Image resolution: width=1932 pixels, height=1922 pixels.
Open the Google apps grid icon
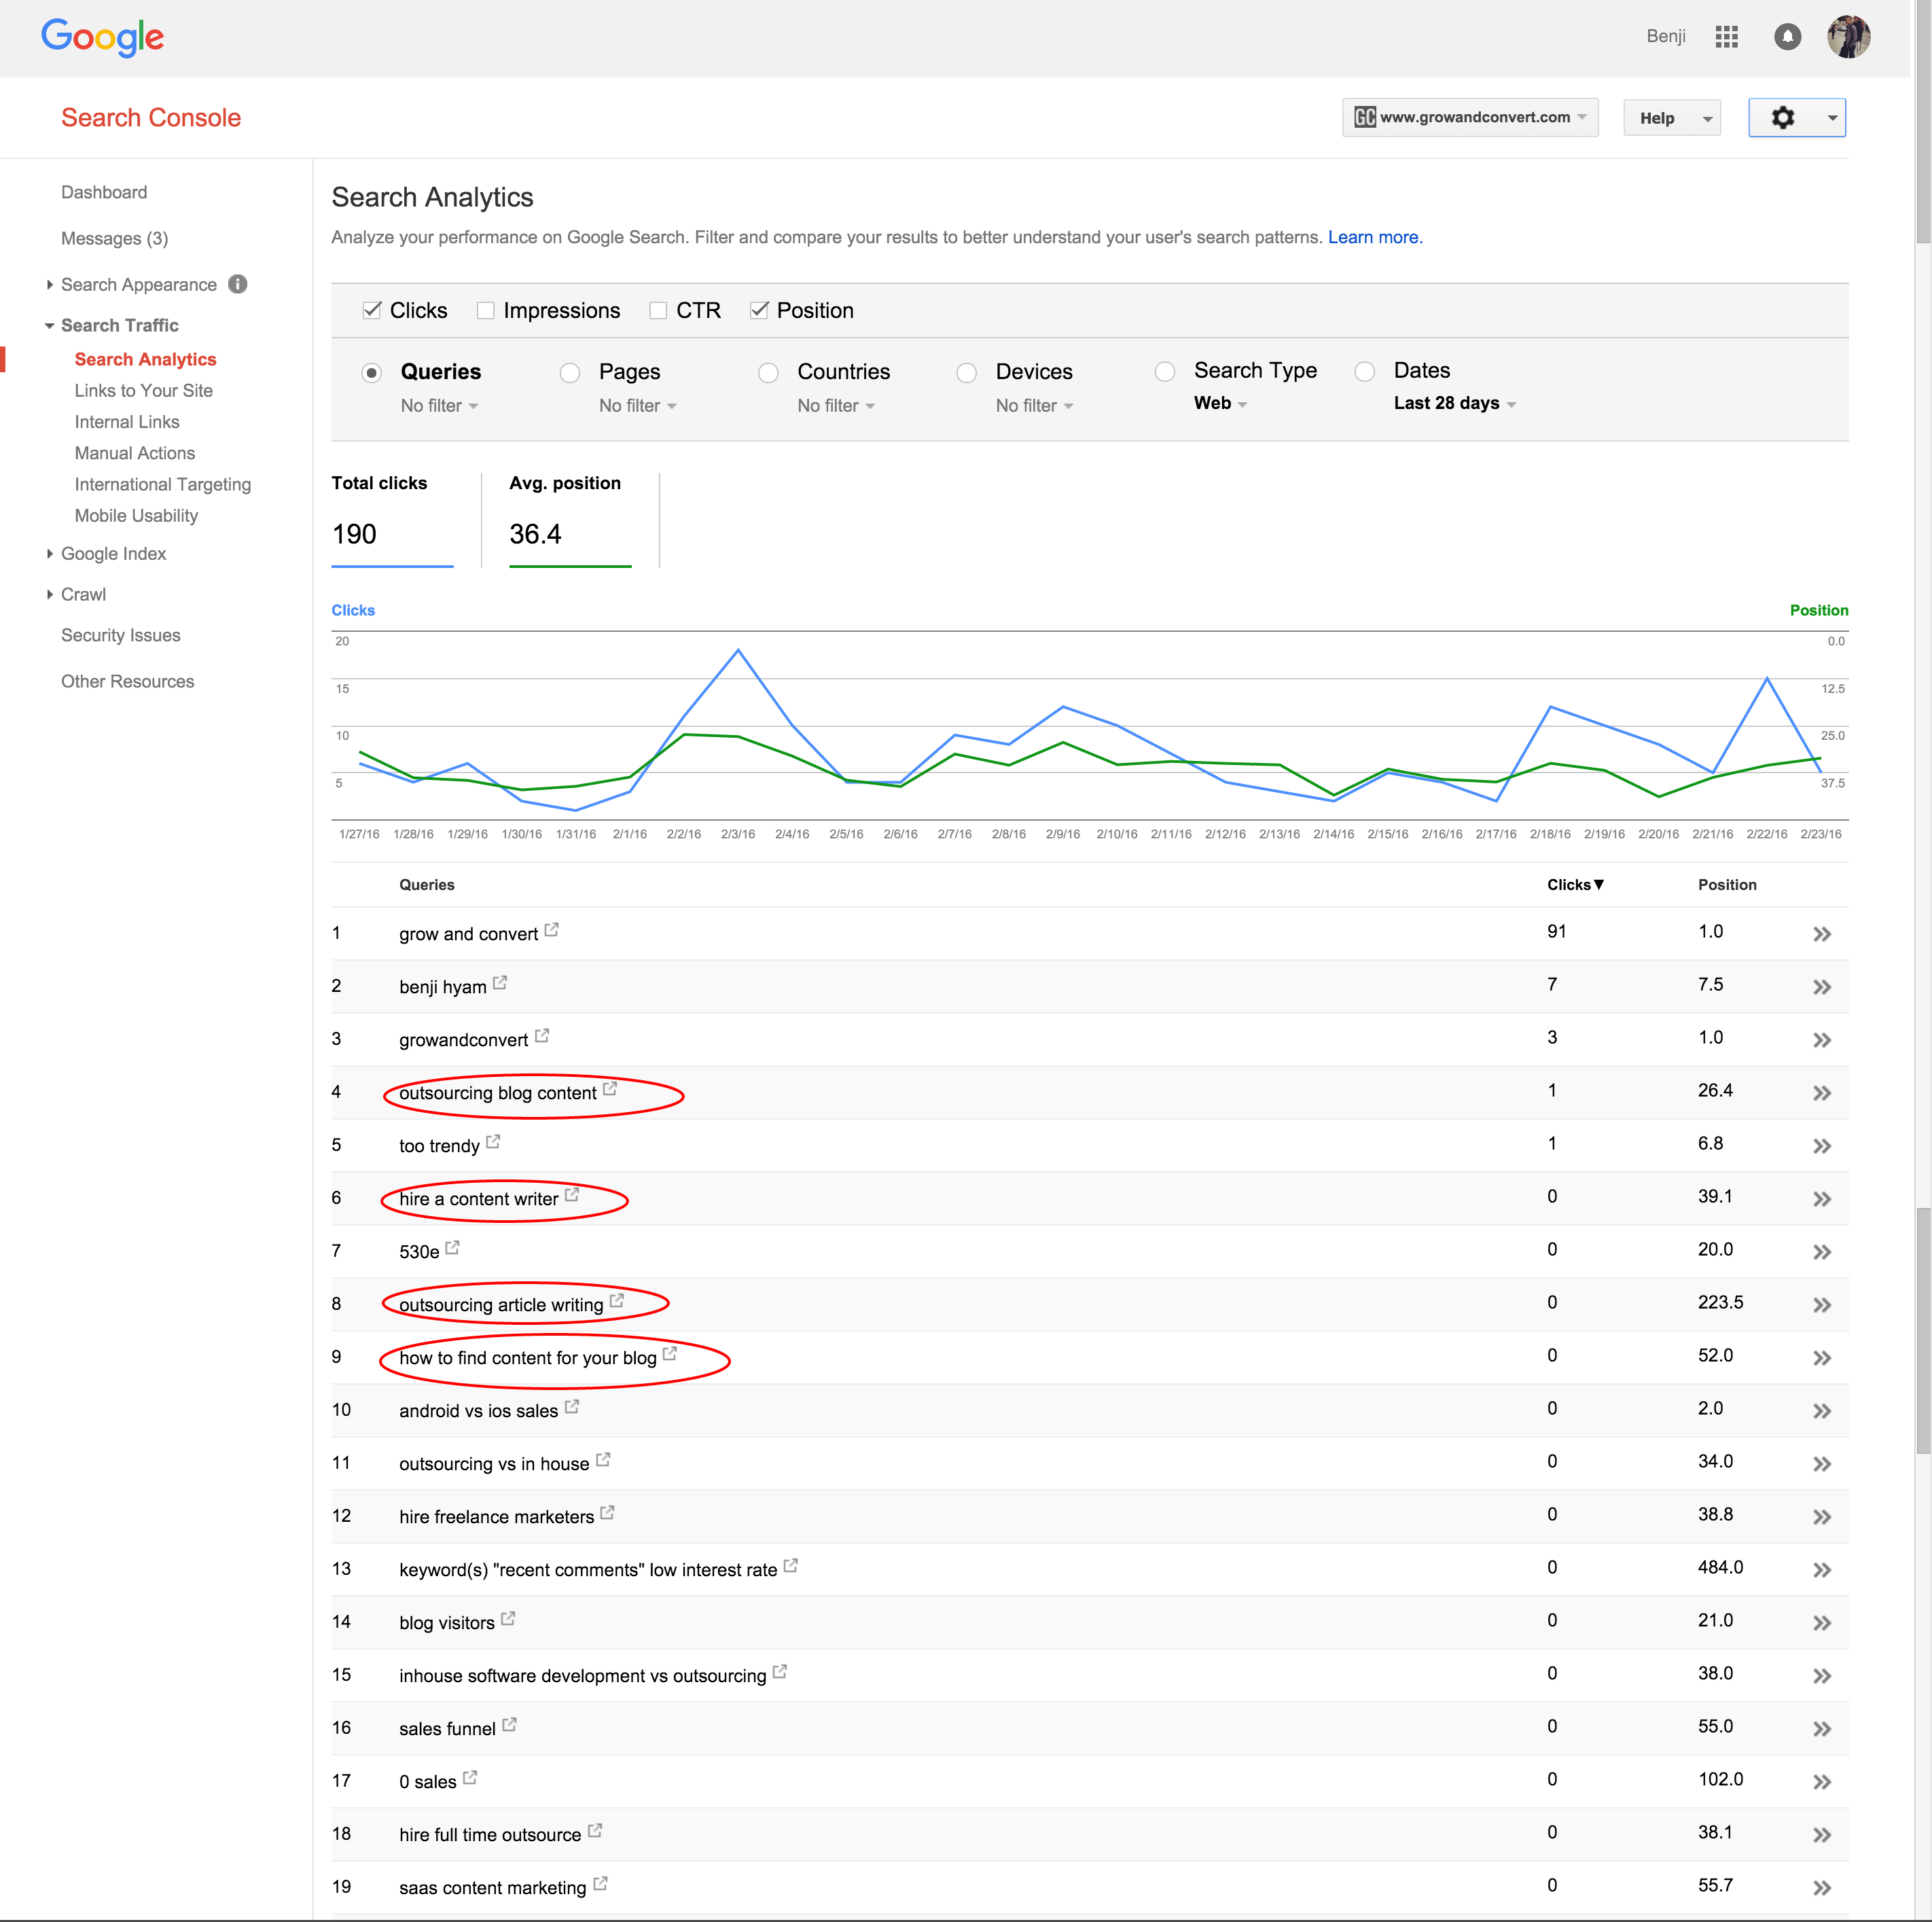click(x=1726, y=37)
